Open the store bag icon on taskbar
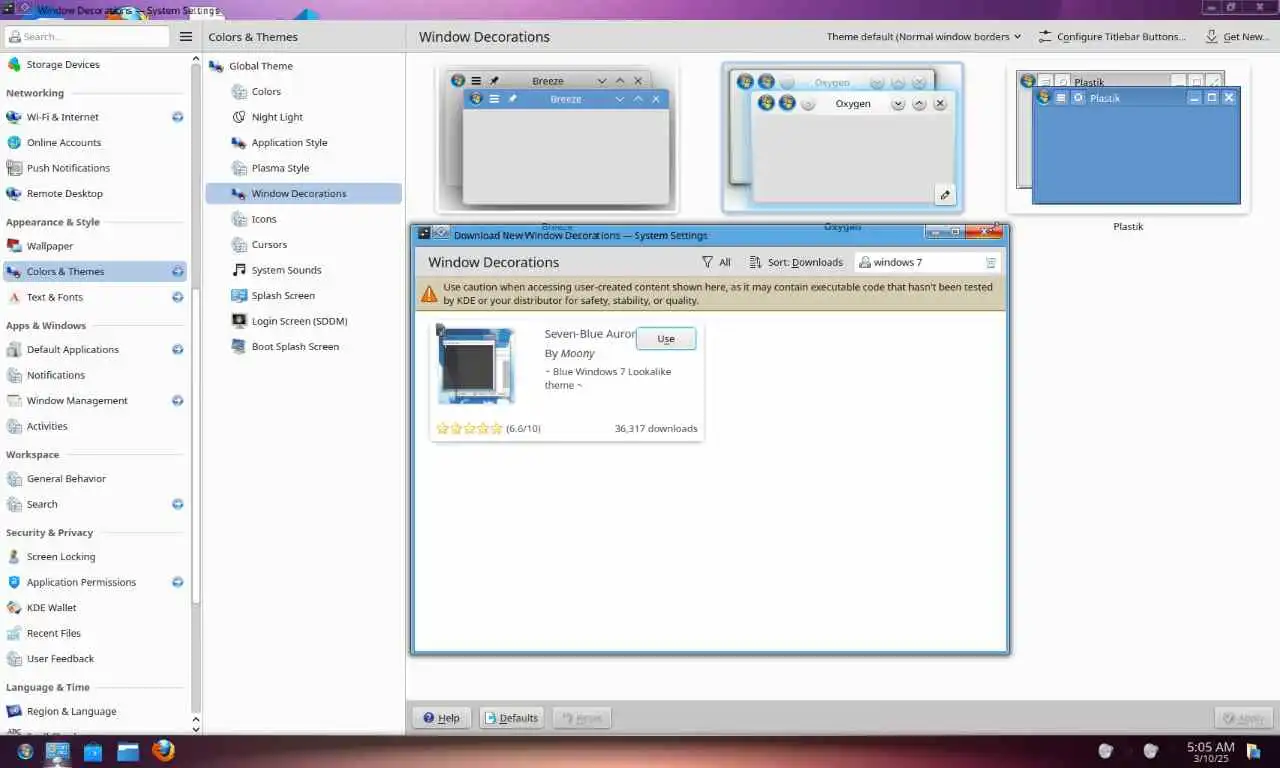 pyautogui.click(x=93, y=751)
